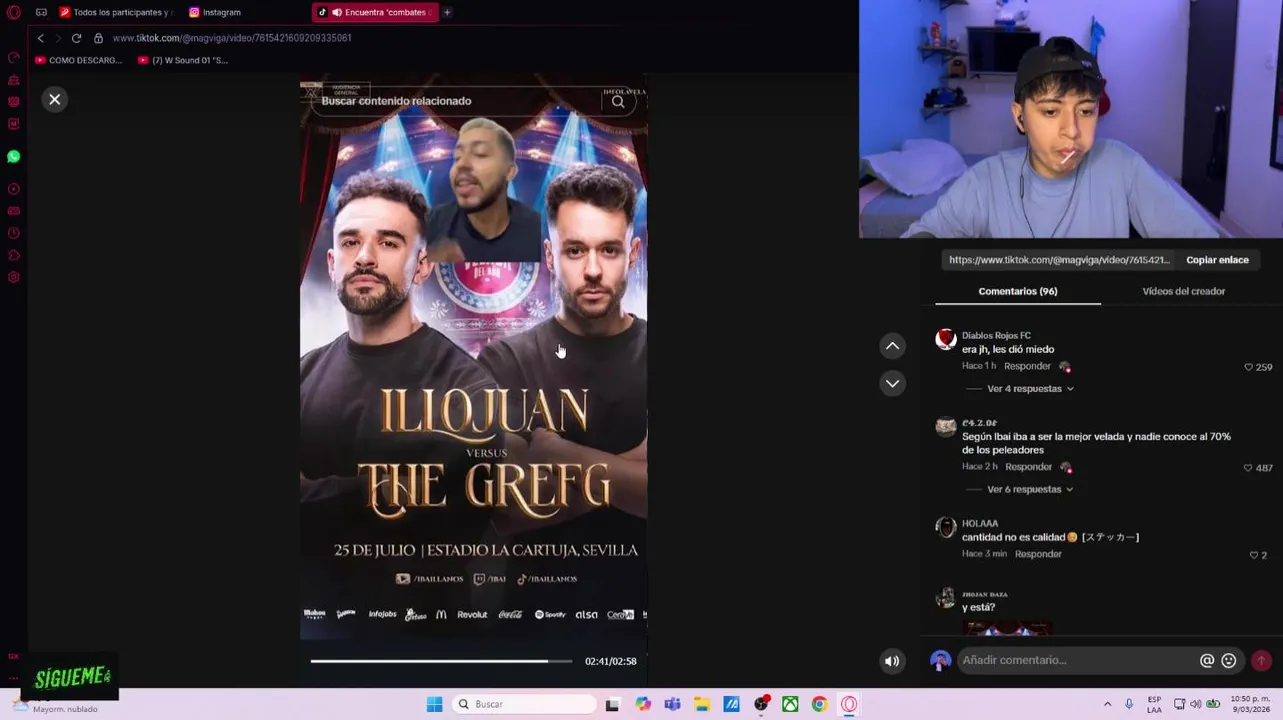Insert a mention with the @ icon
The width and height of the screenshot is (1283, 720).
pos(1207,660)
